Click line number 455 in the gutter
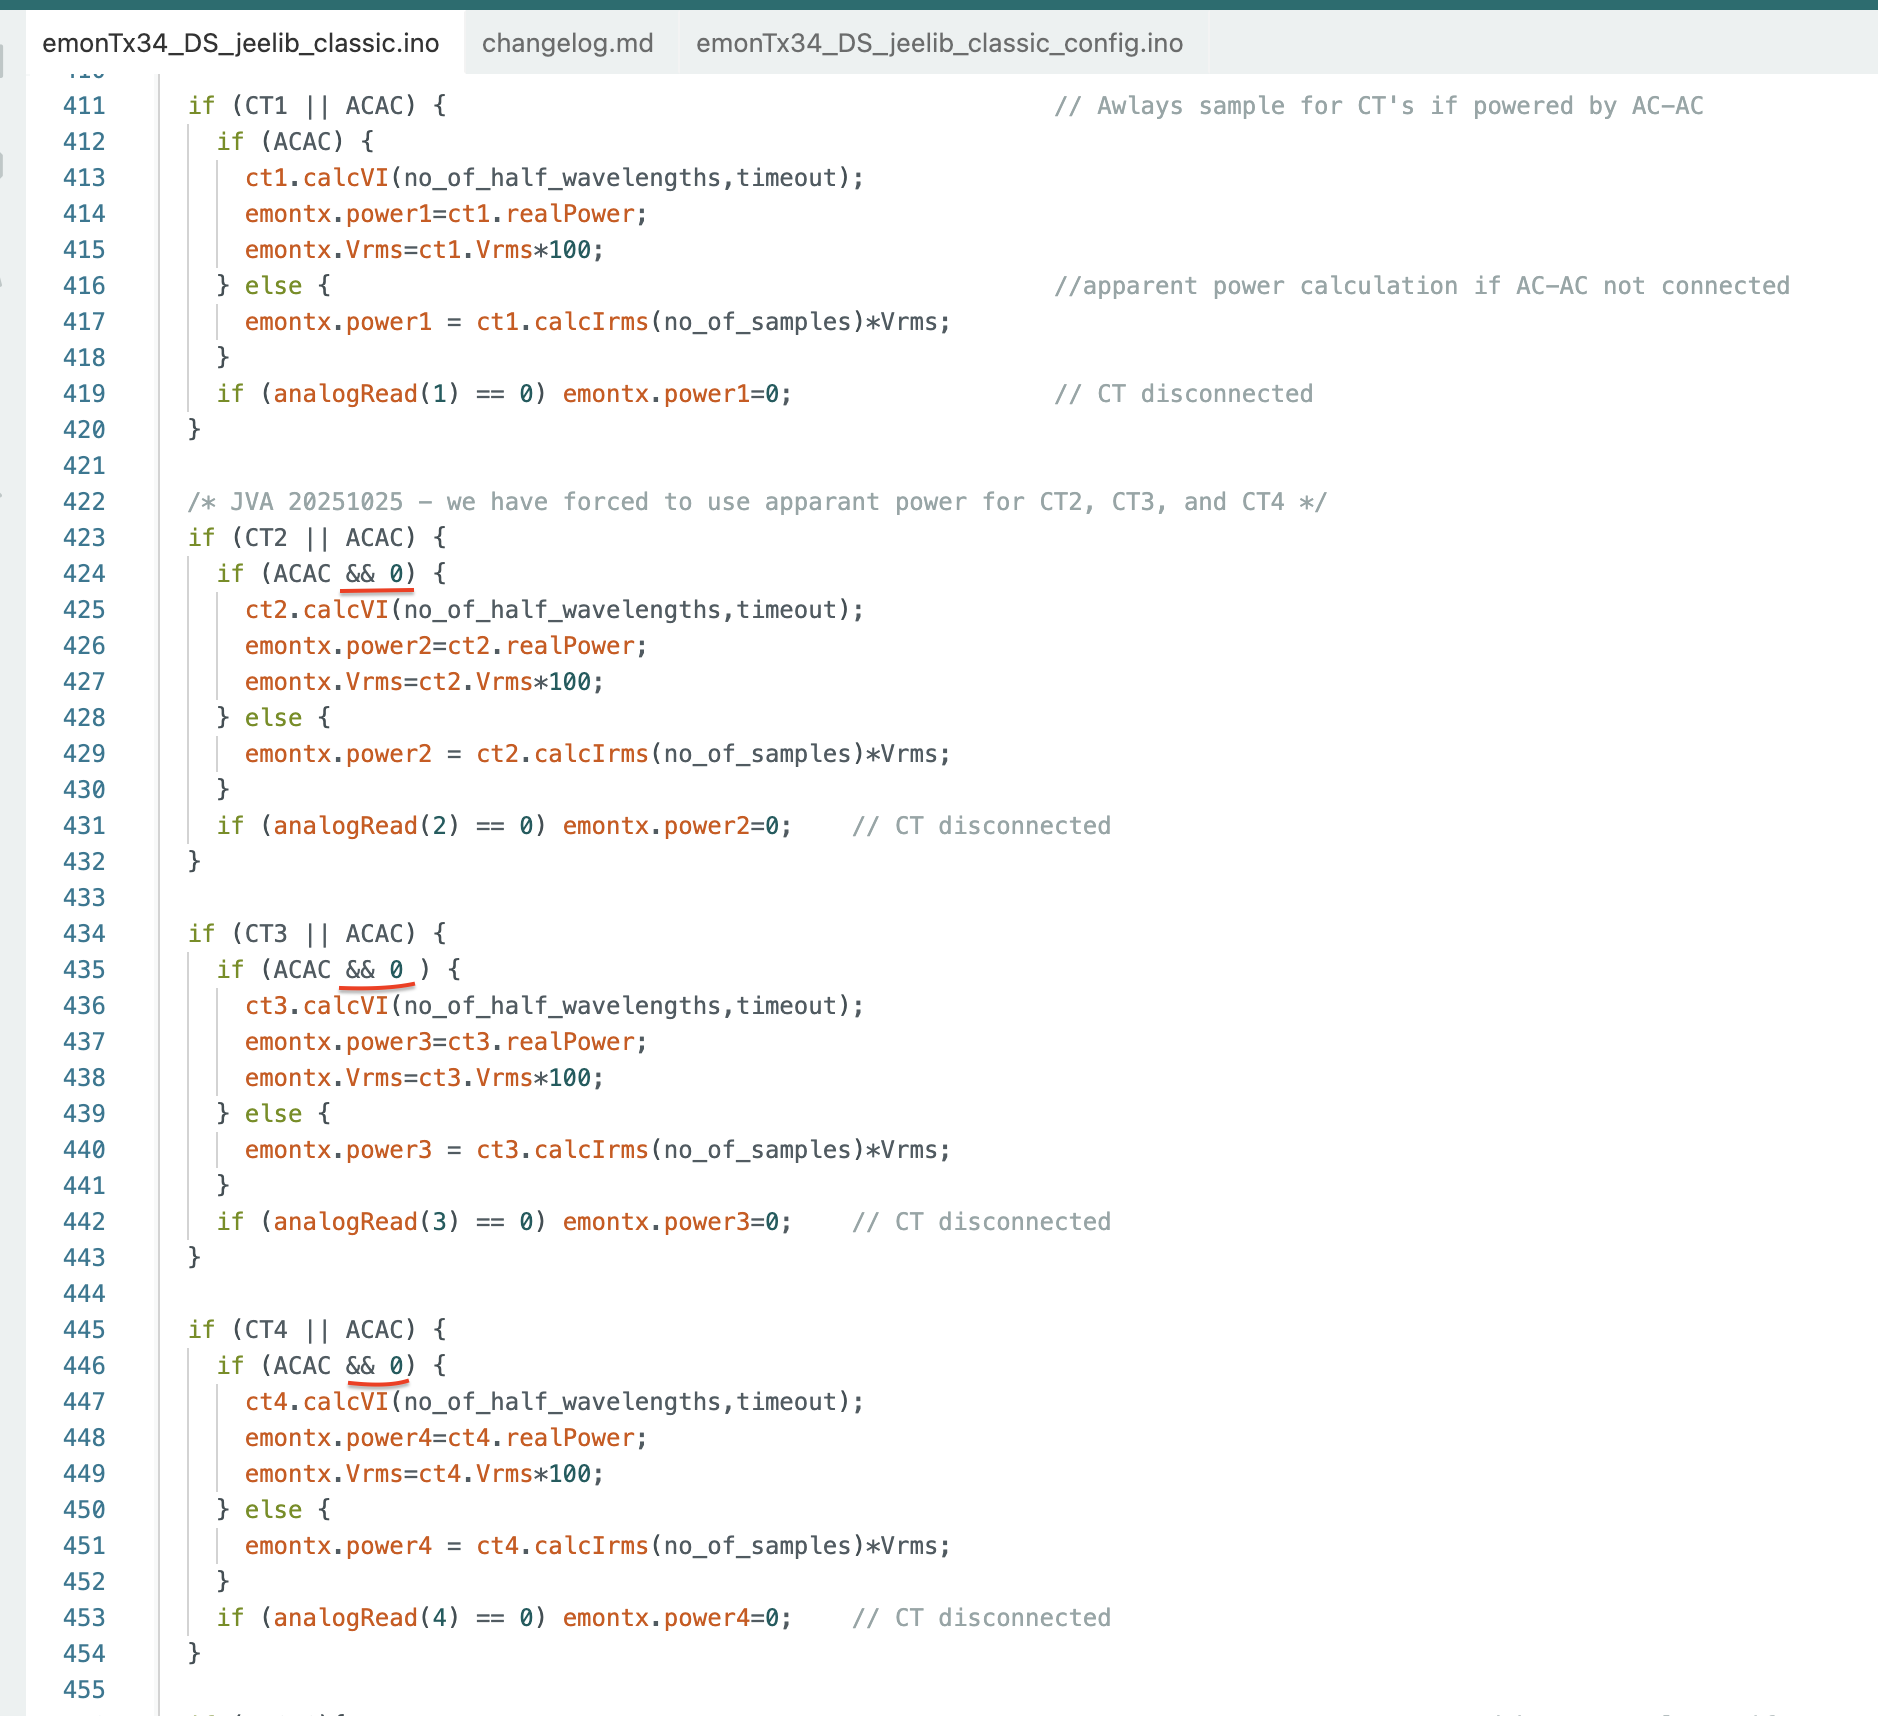The height and width of the screenshot is (1716, 1878). point(84,1690)
